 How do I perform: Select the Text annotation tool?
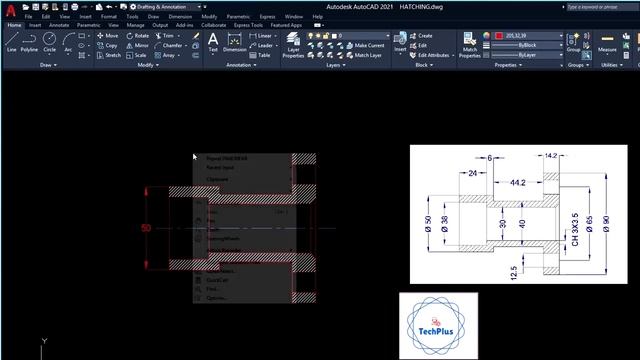[x=213, y=42]
